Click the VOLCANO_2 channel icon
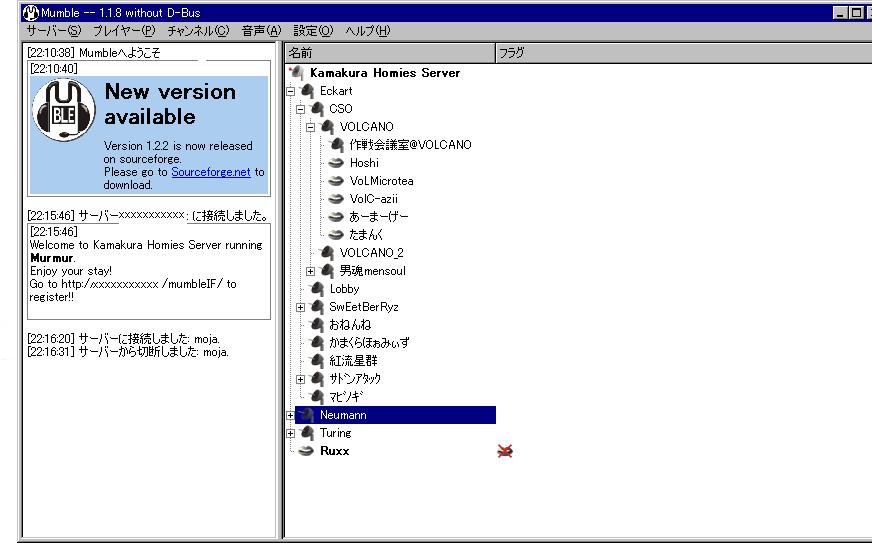This screenshot has width=872, height=543. 327,253
